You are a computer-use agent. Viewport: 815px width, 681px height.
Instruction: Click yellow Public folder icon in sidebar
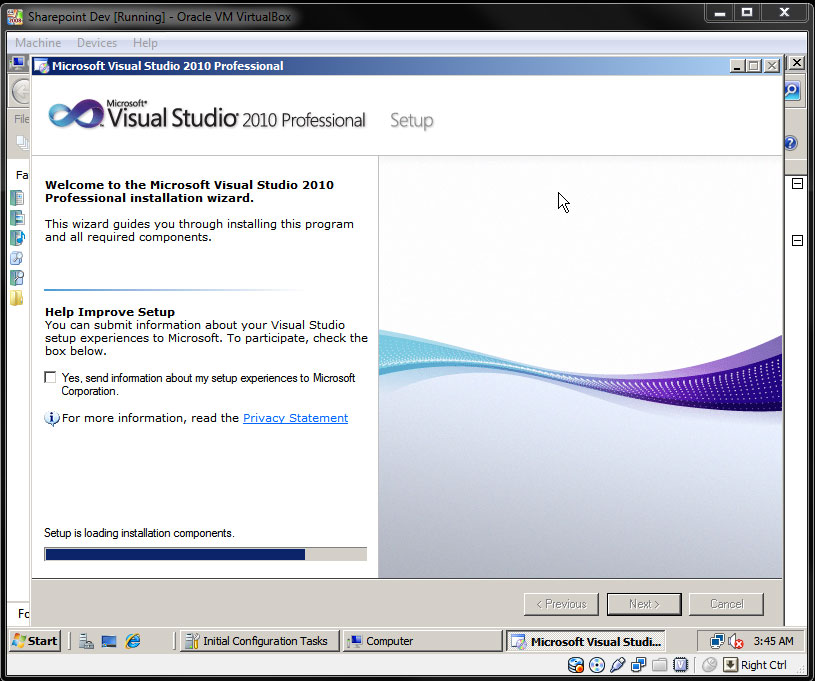[x=17, y=298]
